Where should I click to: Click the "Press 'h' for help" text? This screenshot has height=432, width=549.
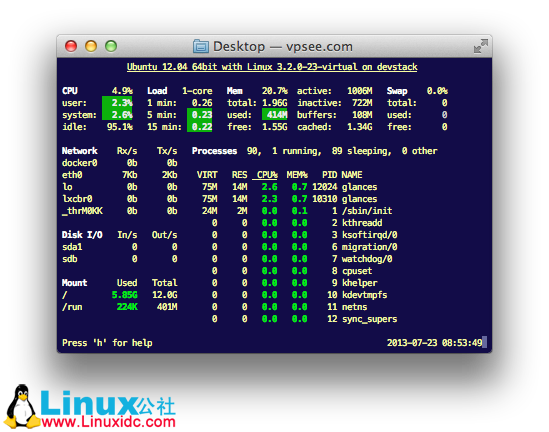tap(107, 343)
